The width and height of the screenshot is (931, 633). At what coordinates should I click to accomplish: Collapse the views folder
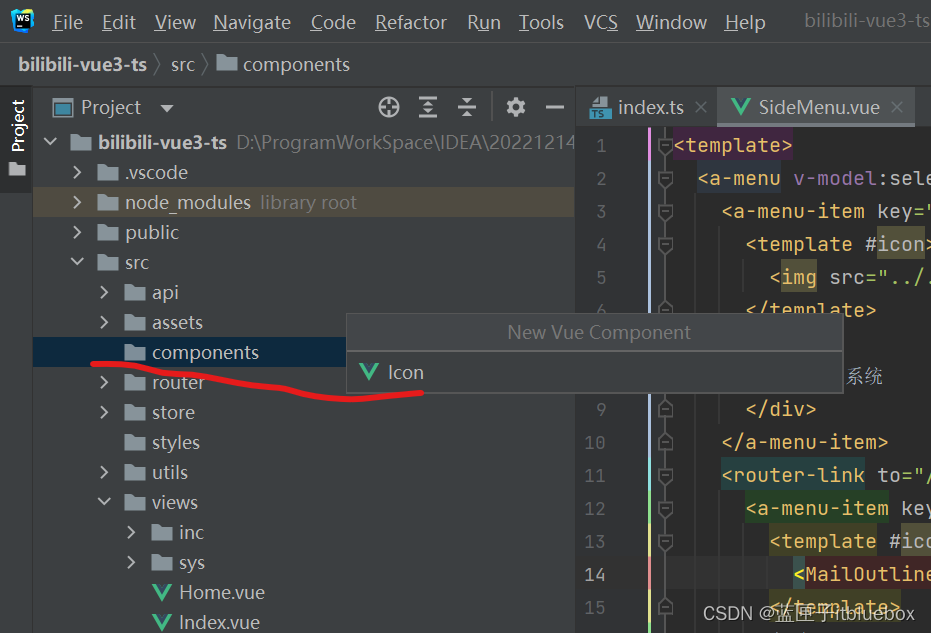tap(104, 502)
